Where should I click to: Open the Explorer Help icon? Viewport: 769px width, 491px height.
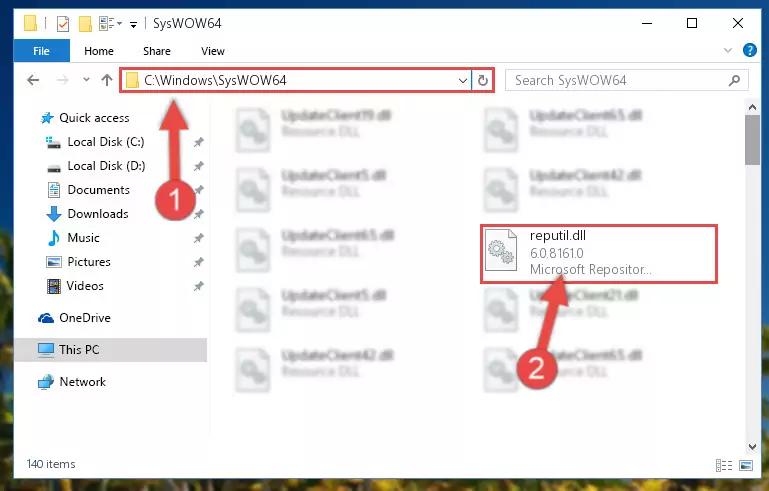[749, 50]
